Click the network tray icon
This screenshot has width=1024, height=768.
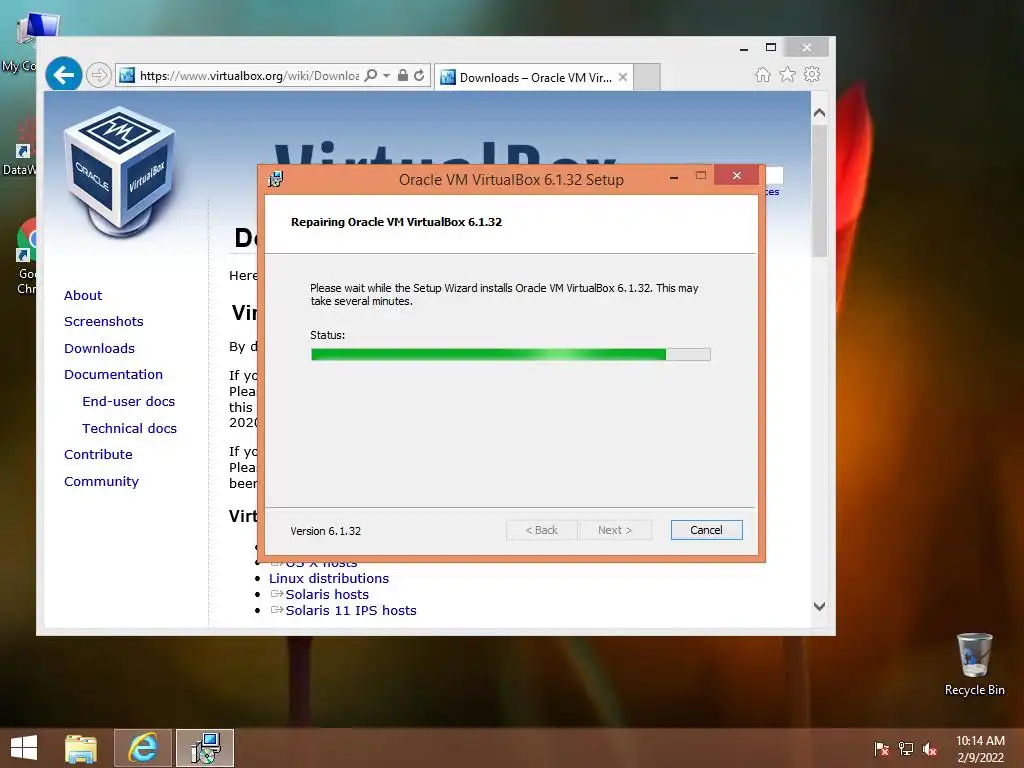905,749
